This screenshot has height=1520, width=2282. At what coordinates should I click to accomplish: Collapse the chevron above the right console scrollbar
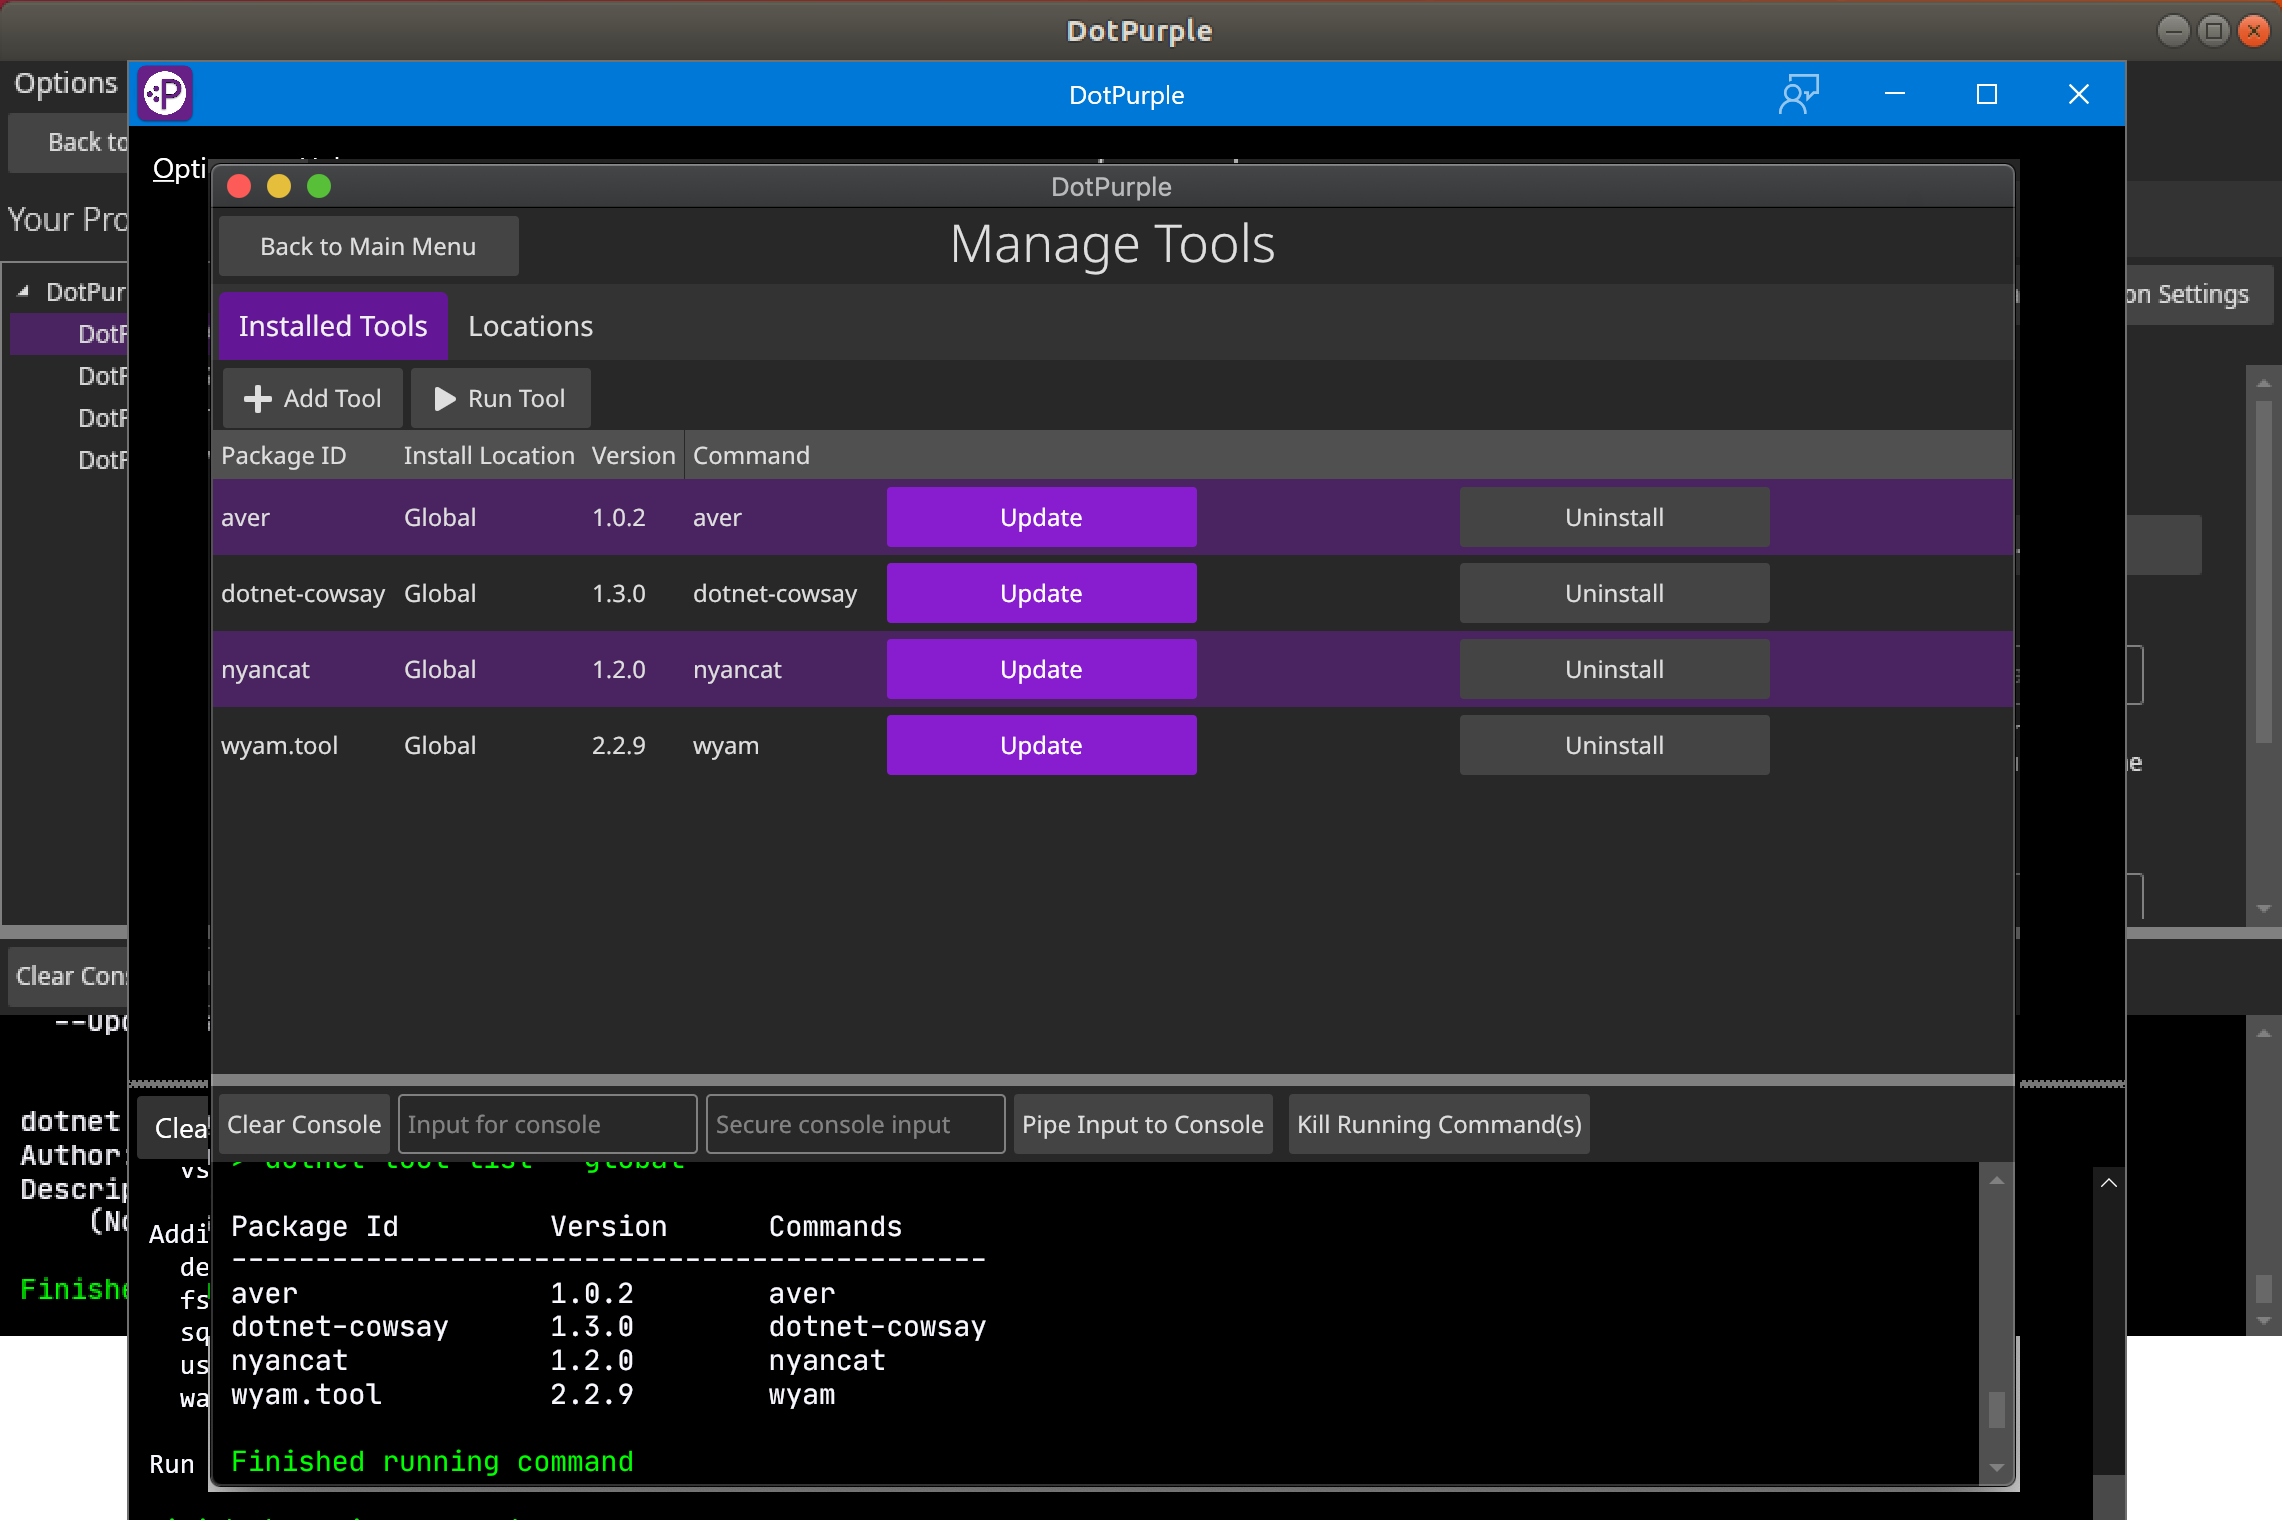2109,1183
